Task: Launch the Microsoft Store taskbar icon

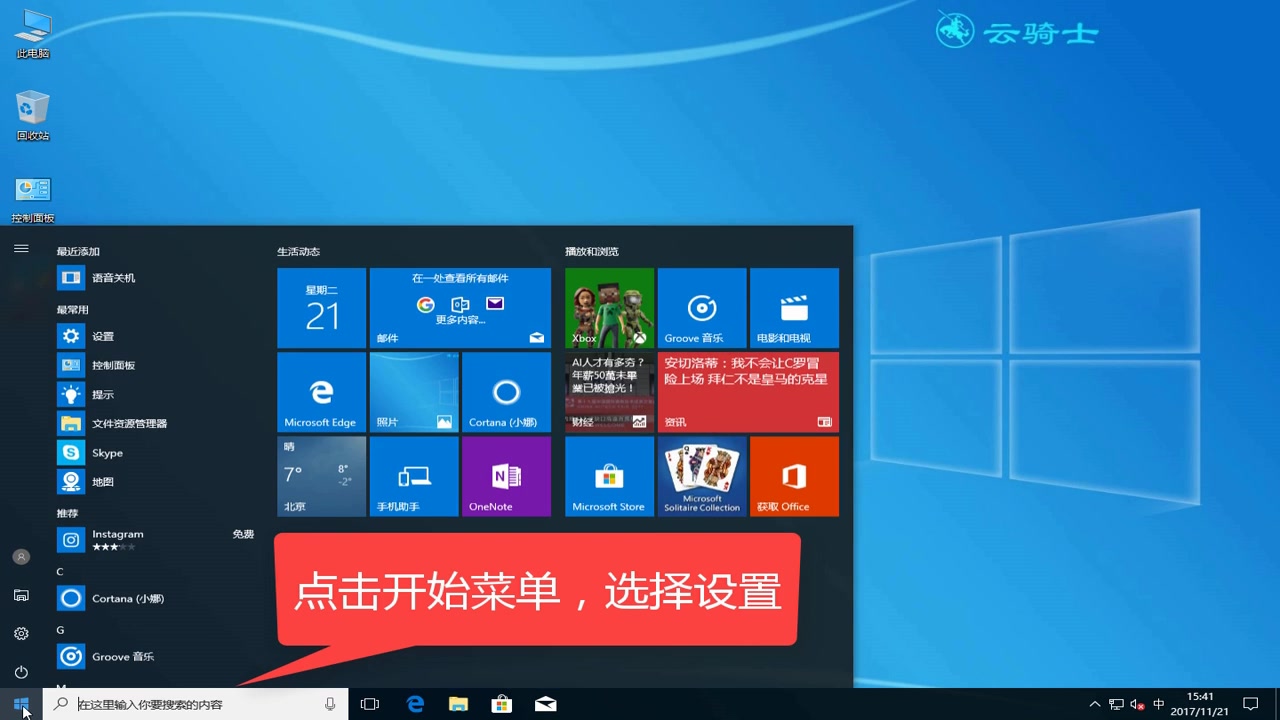Action: pos(501,703)
